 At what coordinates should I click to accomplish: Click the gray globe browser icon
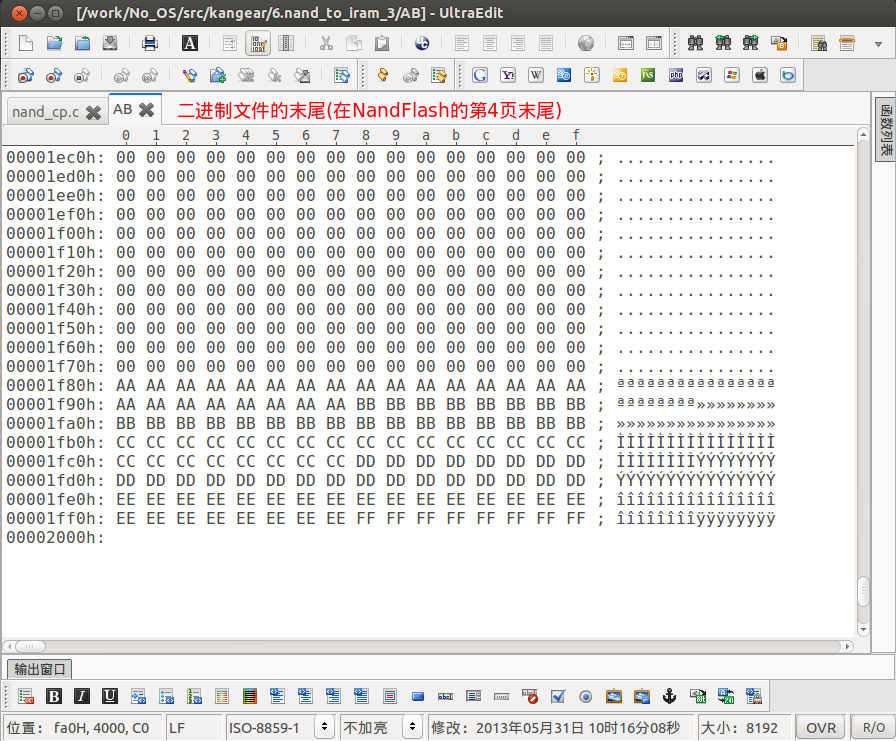click(586, 43)
